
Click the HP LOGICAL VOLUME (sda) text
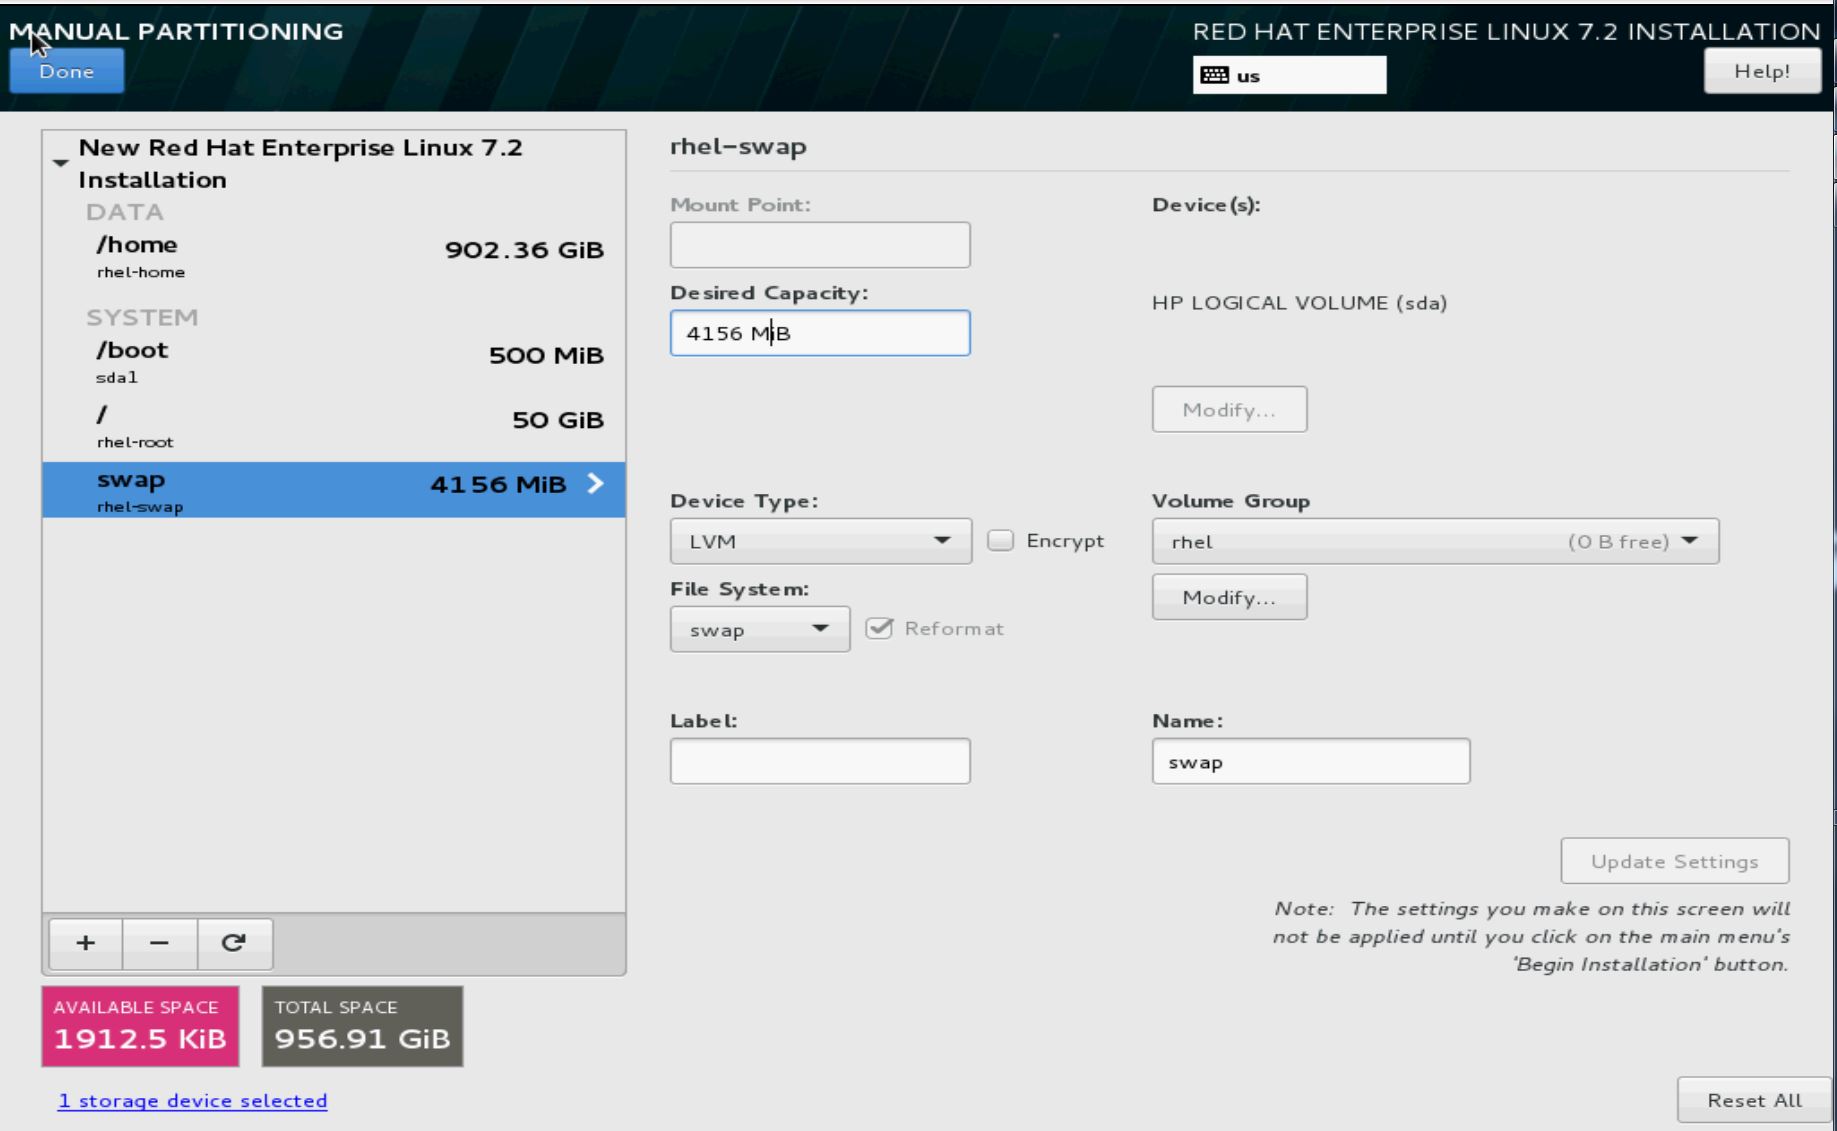pyautogui.click(x=1299, y=302)
